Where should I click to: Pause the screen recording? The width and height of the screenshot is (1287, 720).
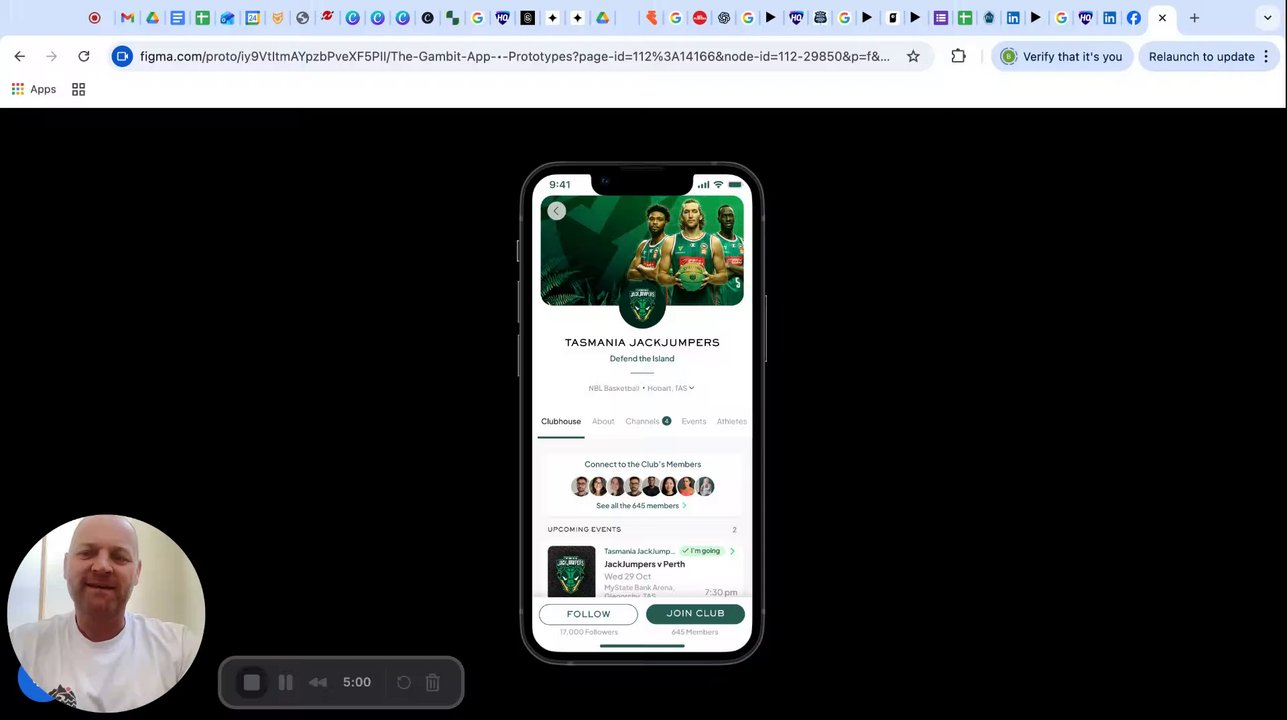tap(286, 682)
